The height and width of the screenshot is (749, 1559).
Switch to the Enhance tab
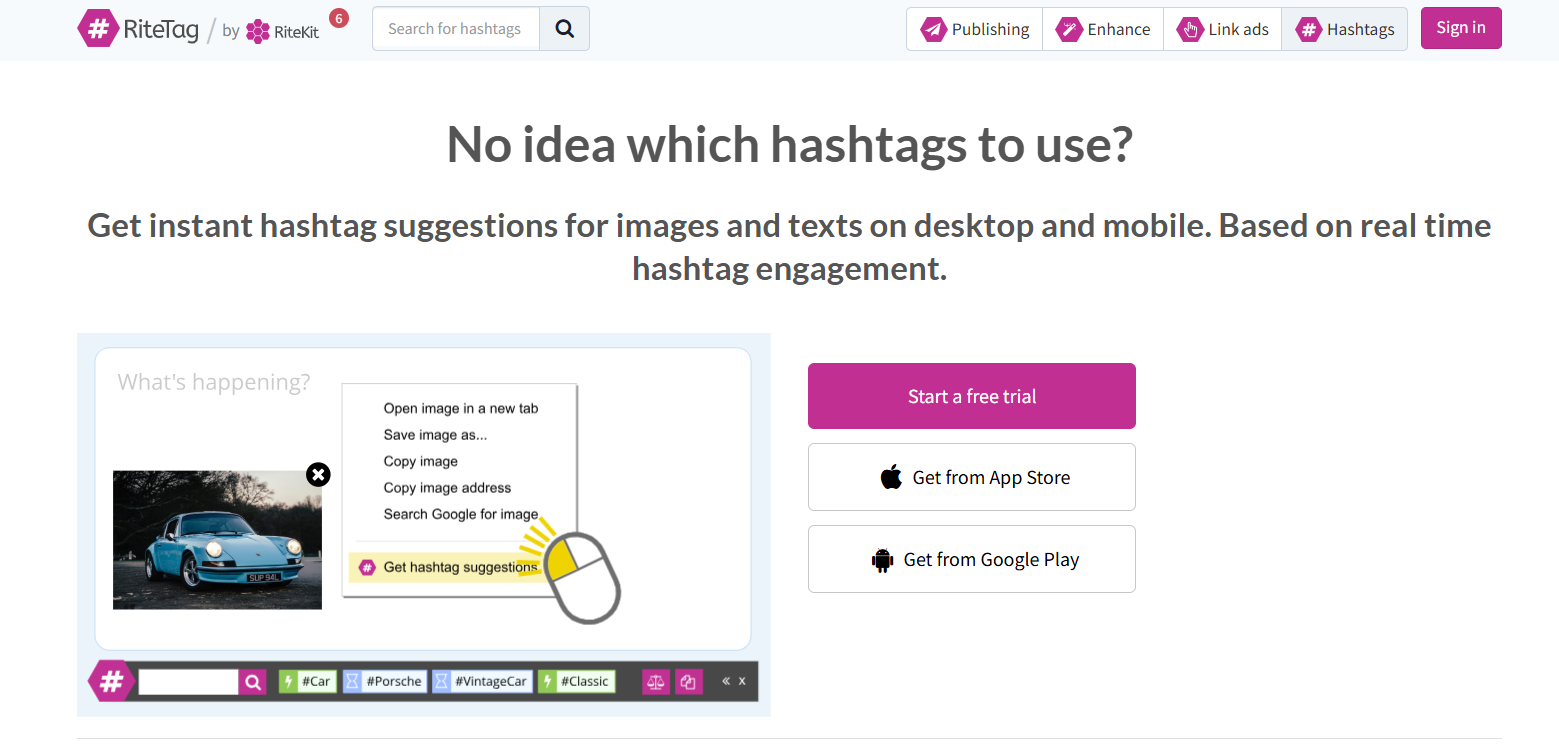1102,29
